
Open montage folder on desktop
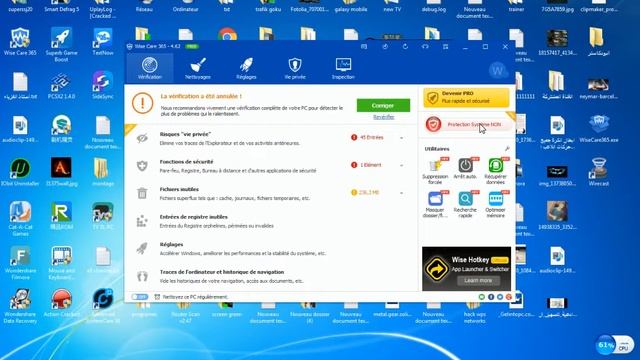[x=102, y=173]
